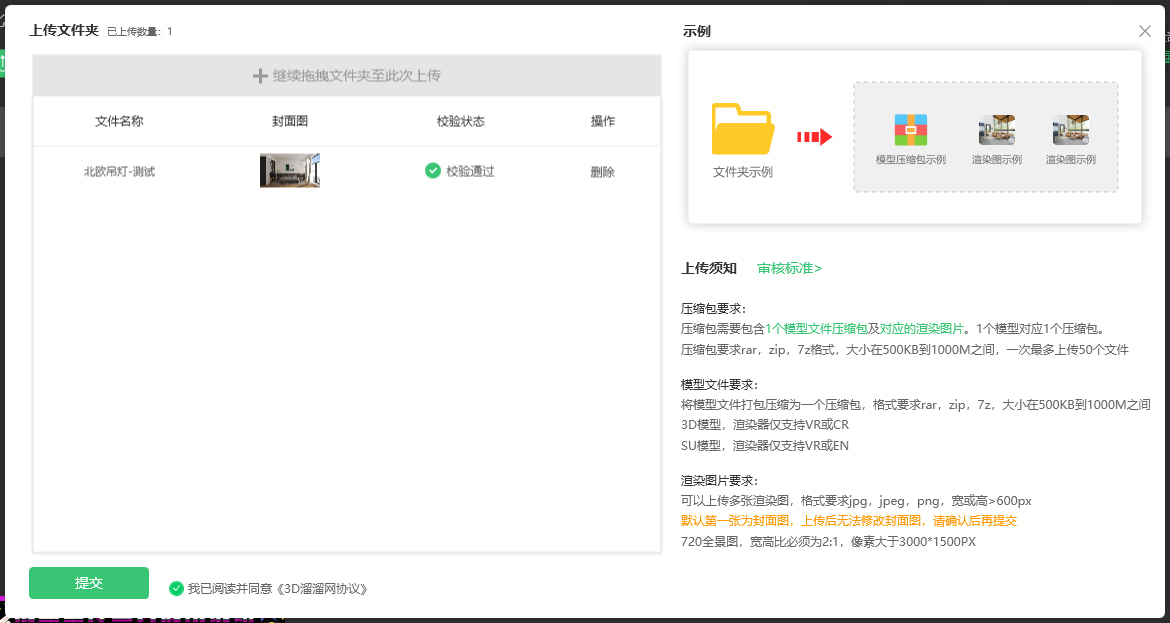
Task: Open the 审核标准> review standards link
Action: (x=789, y=269)
